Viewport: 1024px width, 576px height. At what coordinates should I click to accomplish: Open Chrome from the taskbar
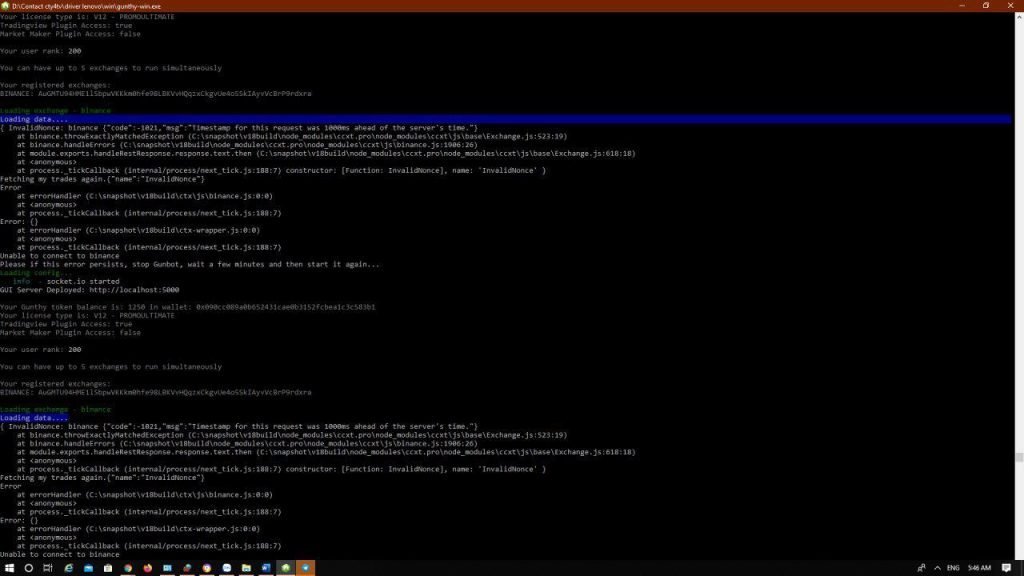tap(127, 568)
